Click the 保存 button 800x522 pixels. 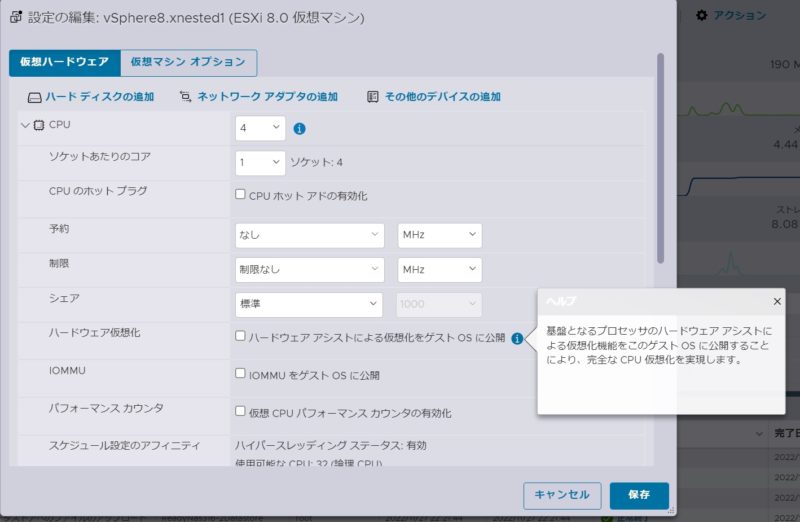pos(639,495)
